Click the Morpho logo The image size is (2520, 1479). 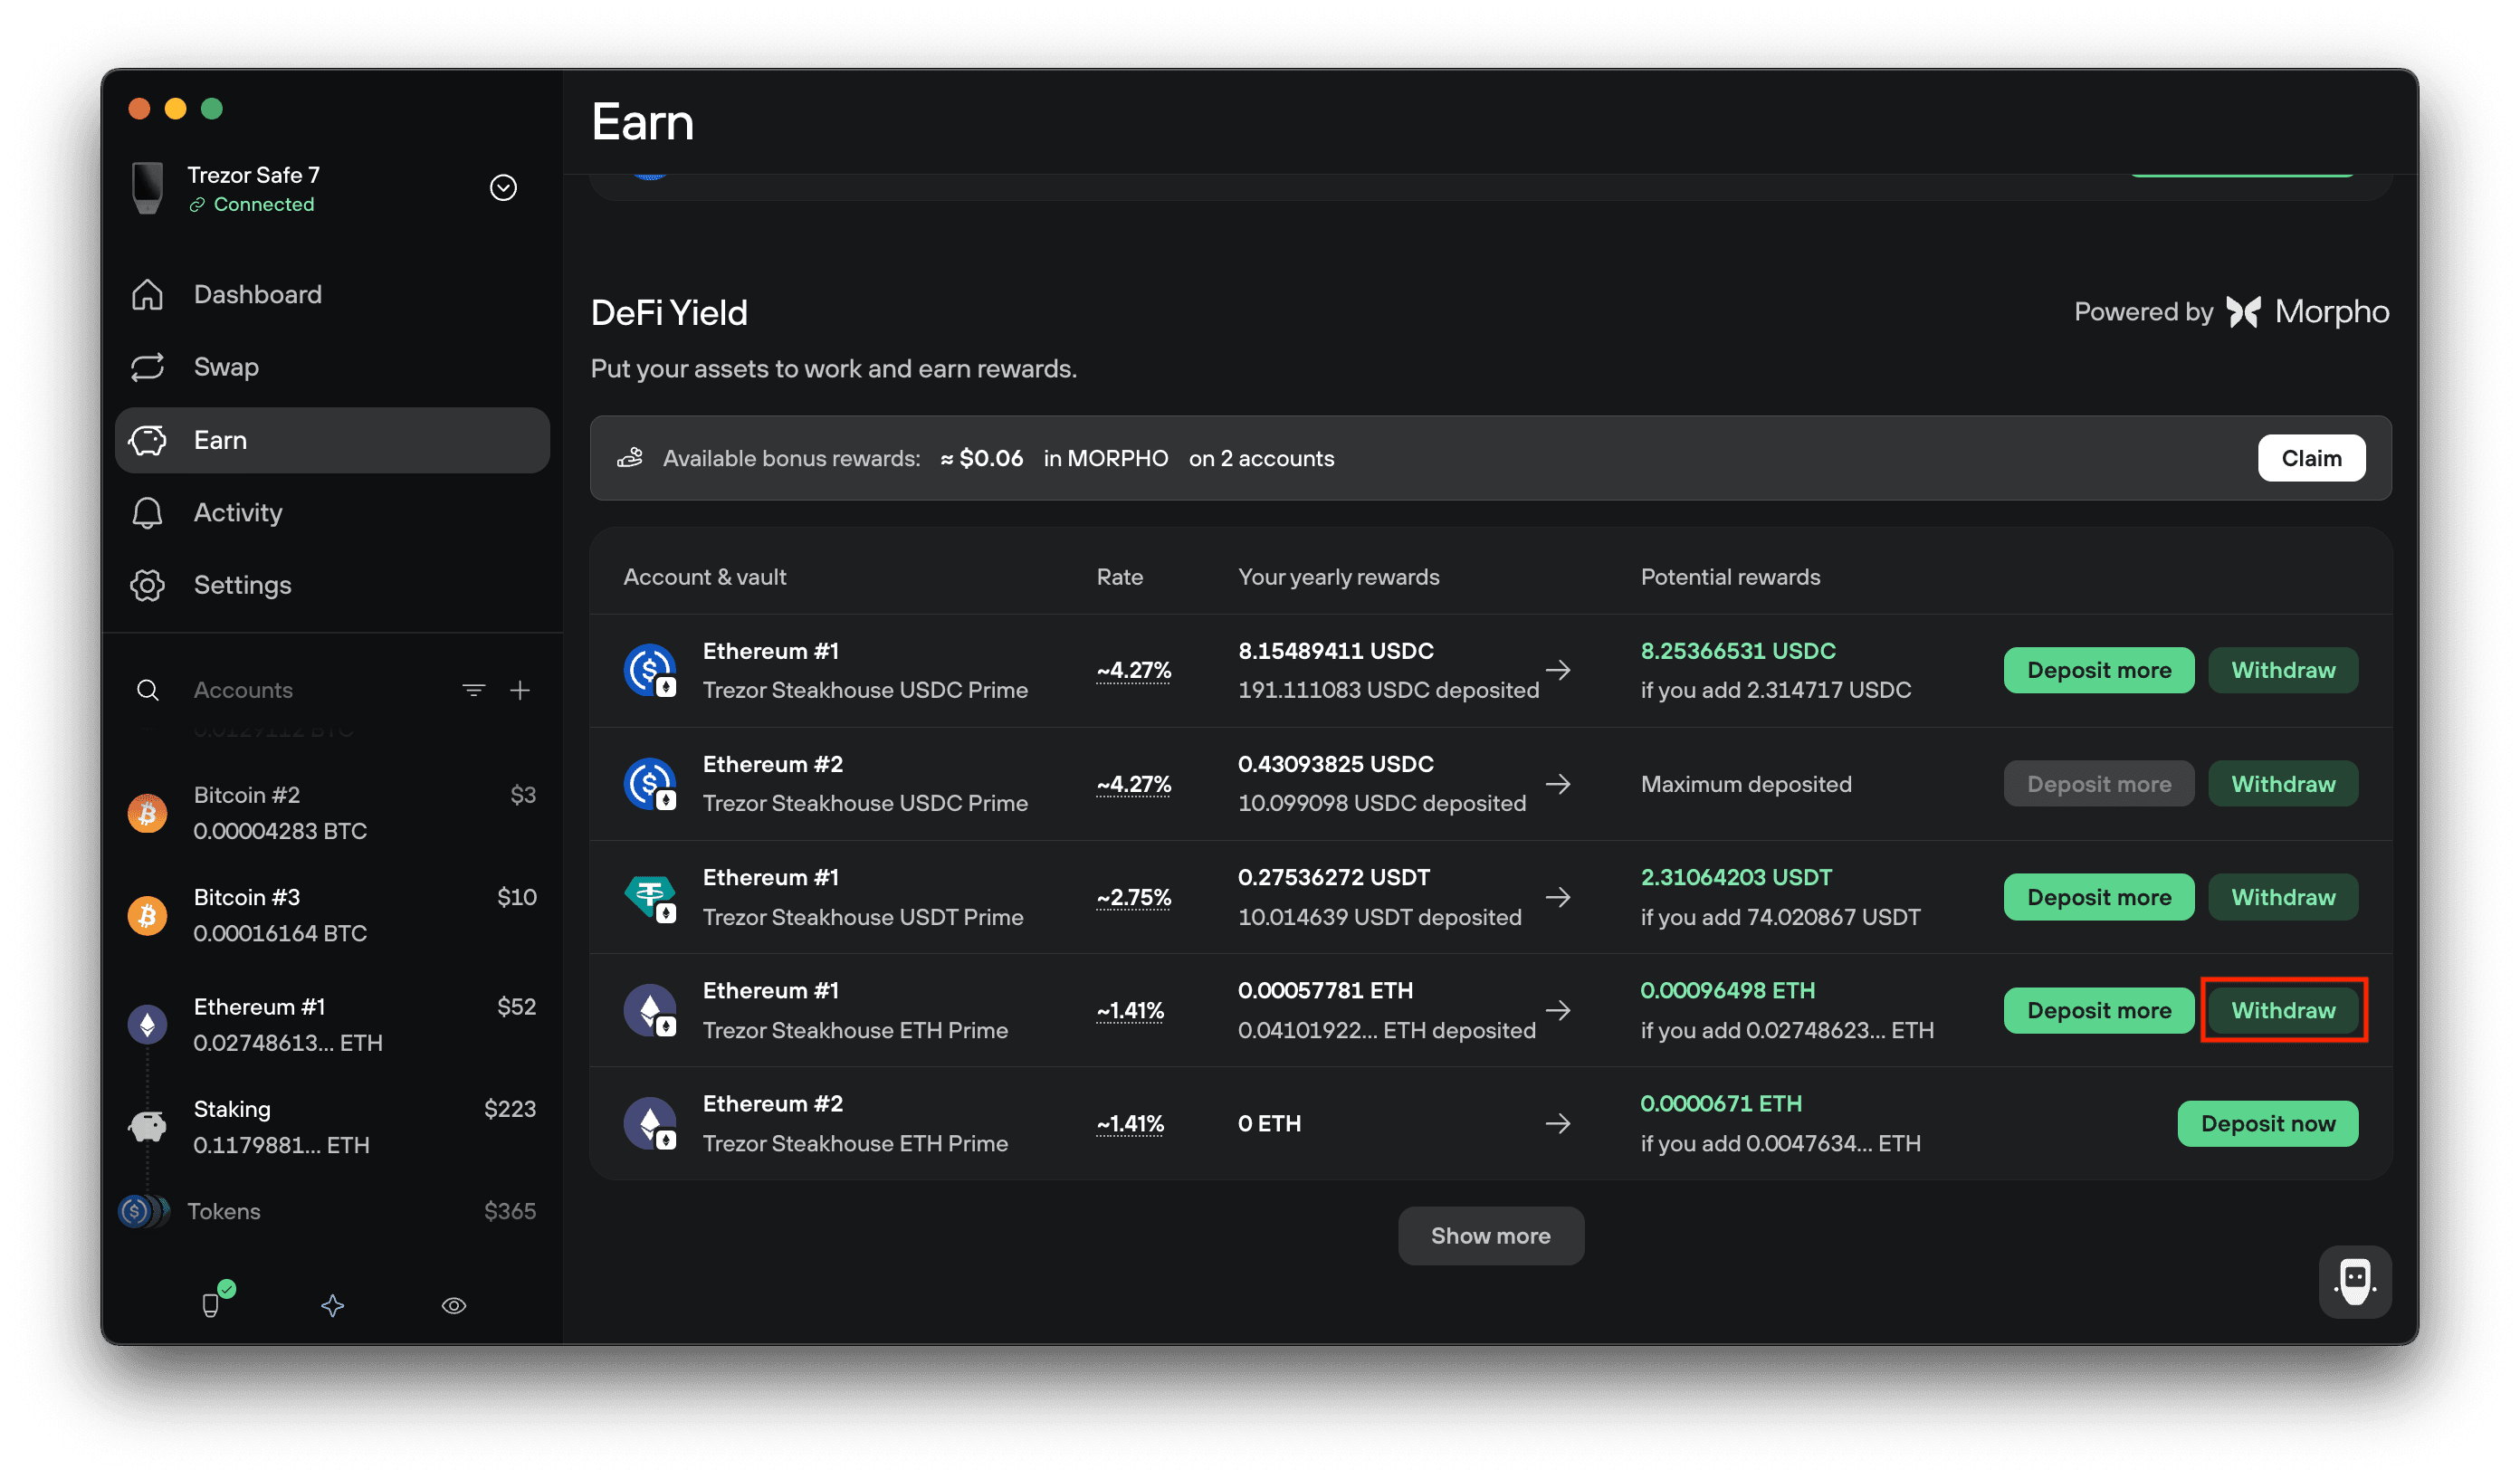2306,312
